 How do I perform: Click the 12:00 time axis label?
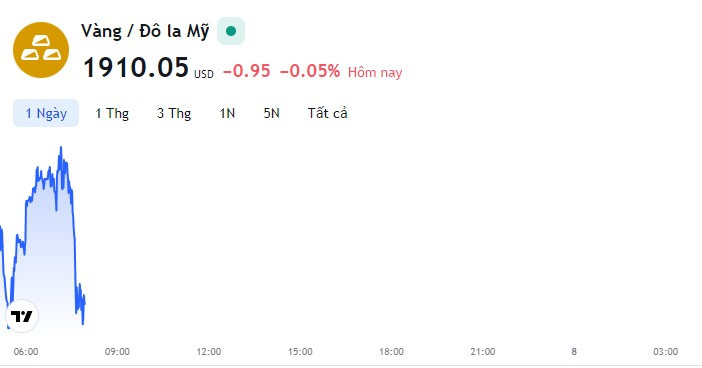[209, 352]
